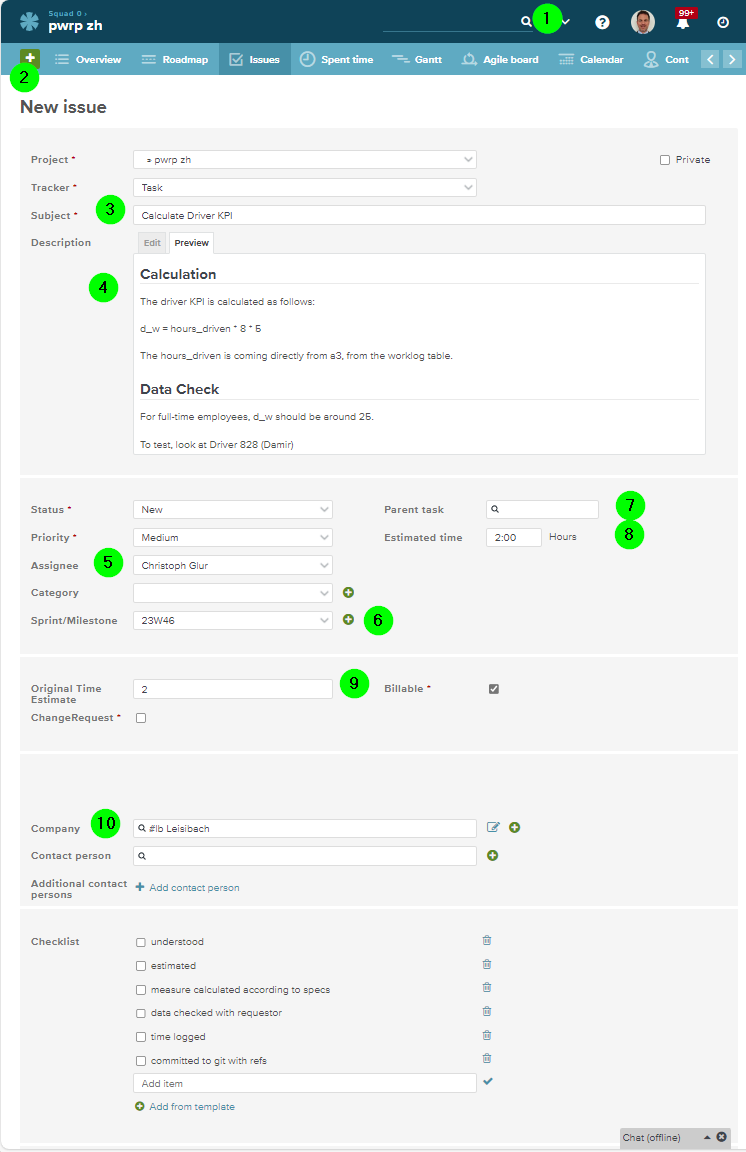Open the user avatar menu
The width and height of the screenshot is (746, 1152).
coord(643,22)
